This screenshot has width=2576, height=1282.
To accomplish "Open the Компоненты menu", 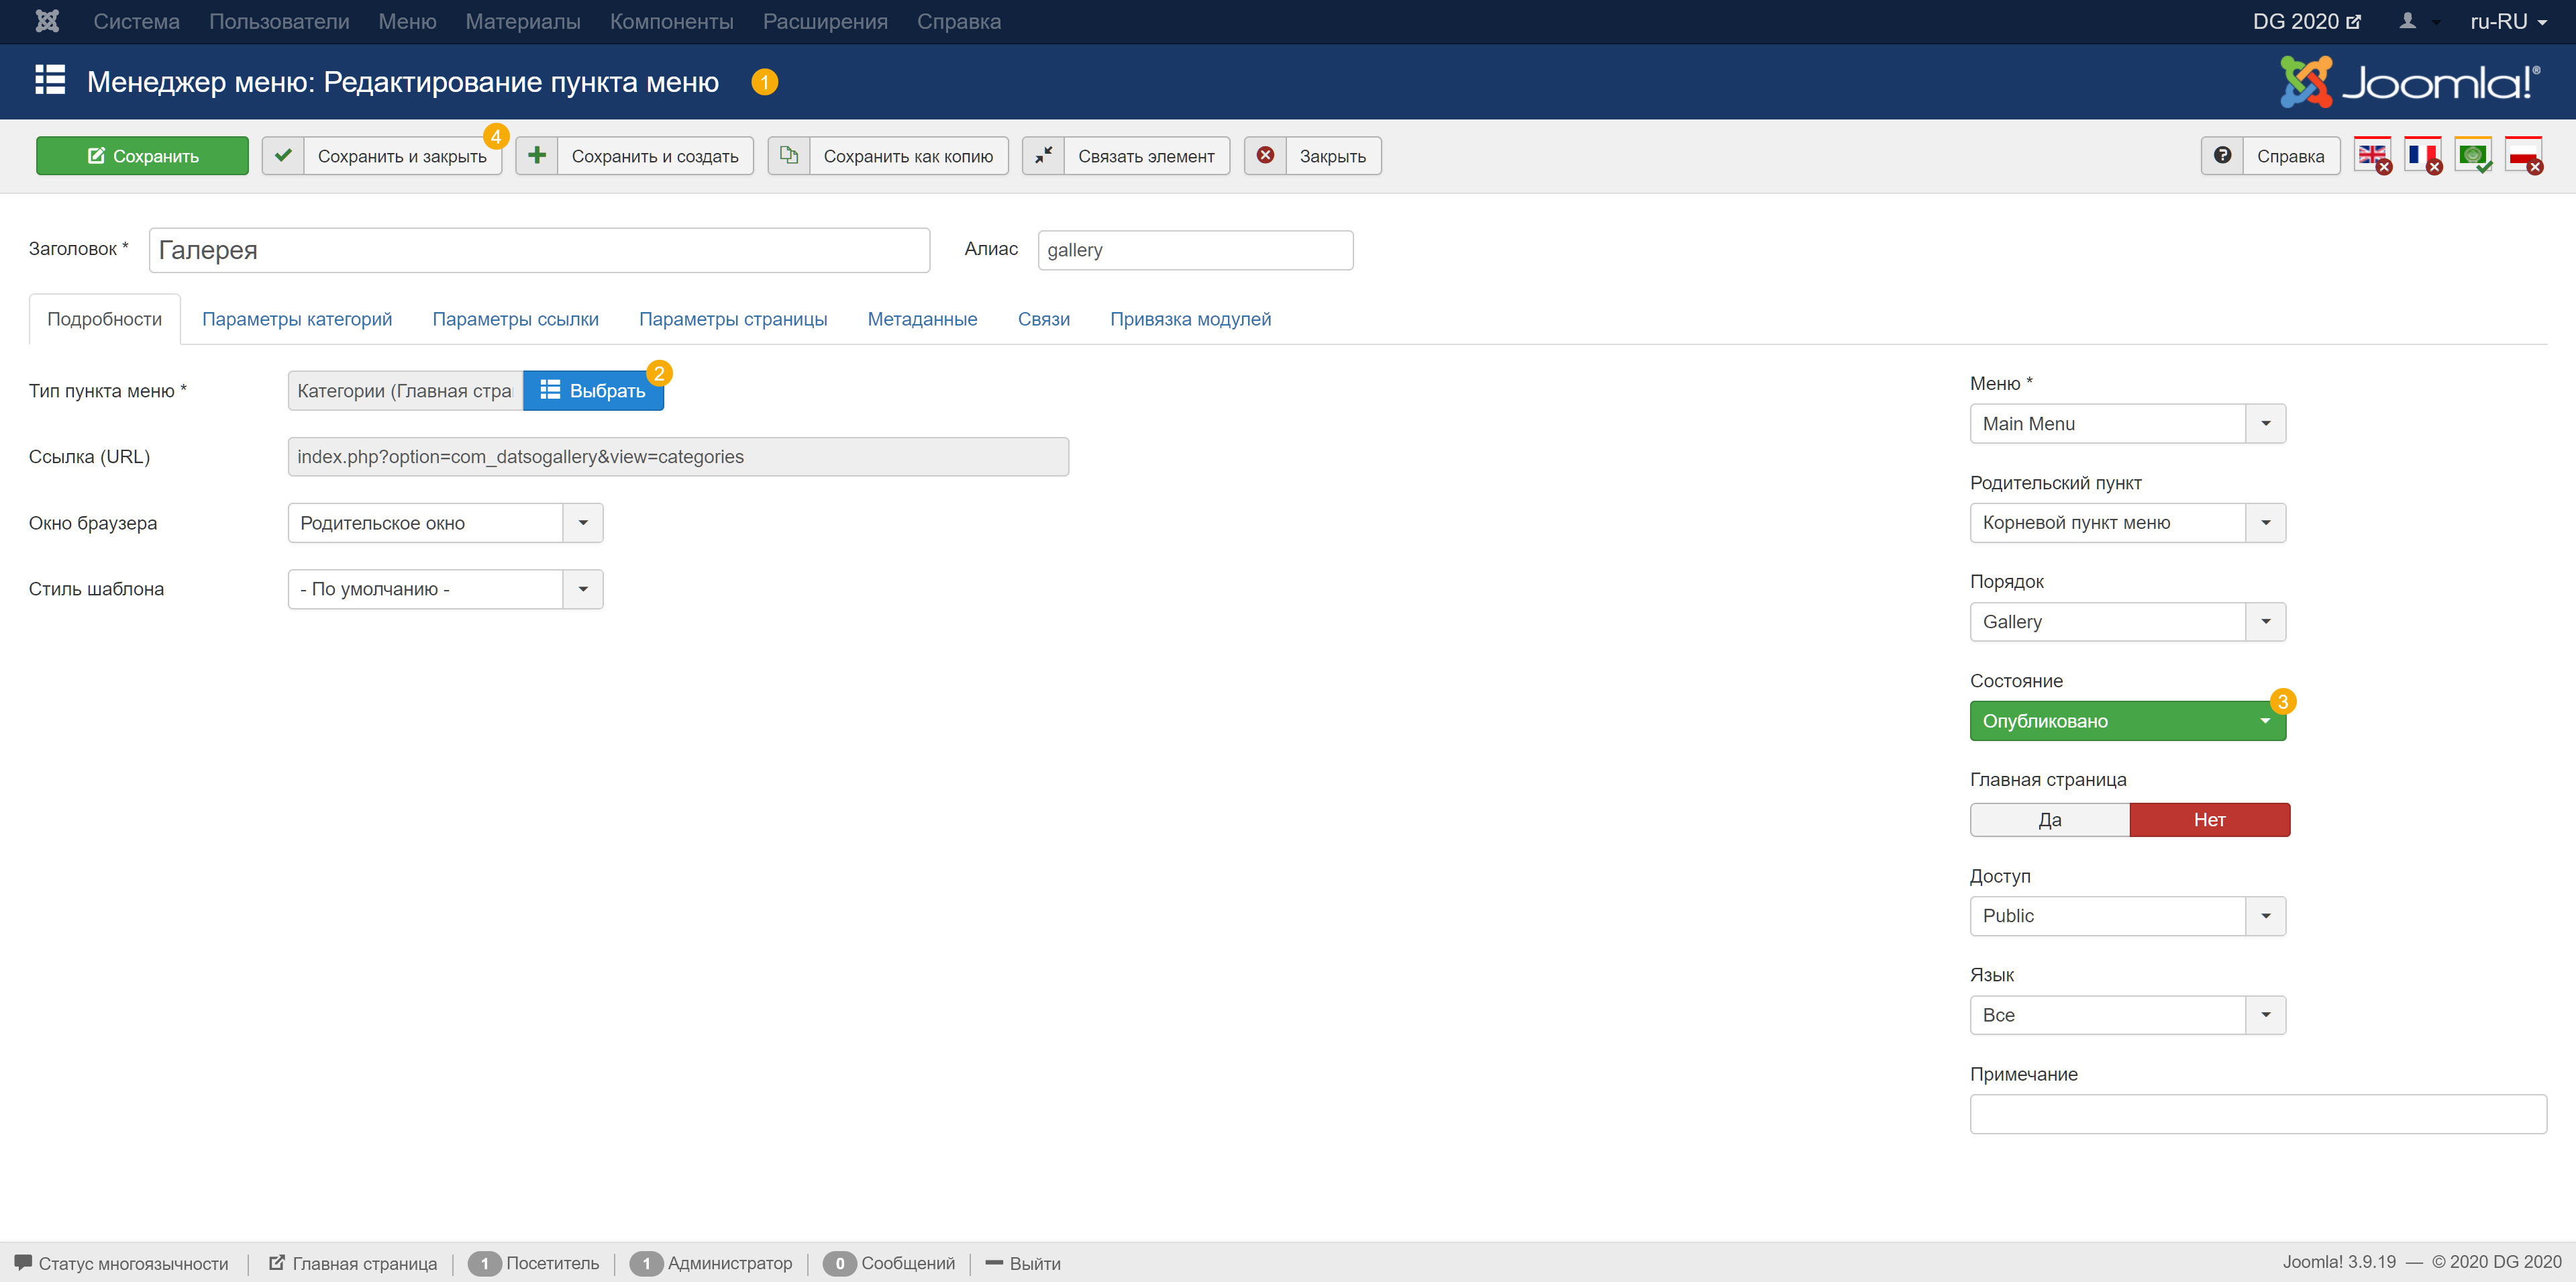I will [672, 21].
